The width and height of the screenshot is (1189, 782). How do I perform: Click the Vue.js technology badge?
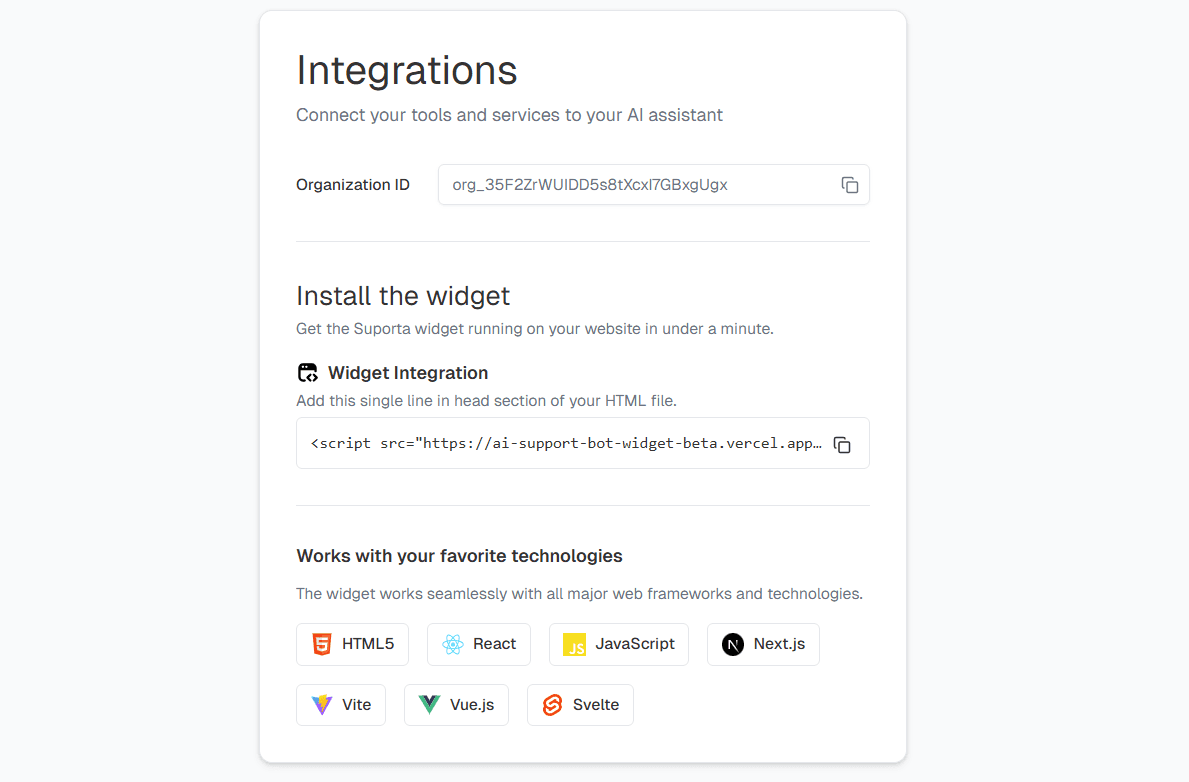456,704
